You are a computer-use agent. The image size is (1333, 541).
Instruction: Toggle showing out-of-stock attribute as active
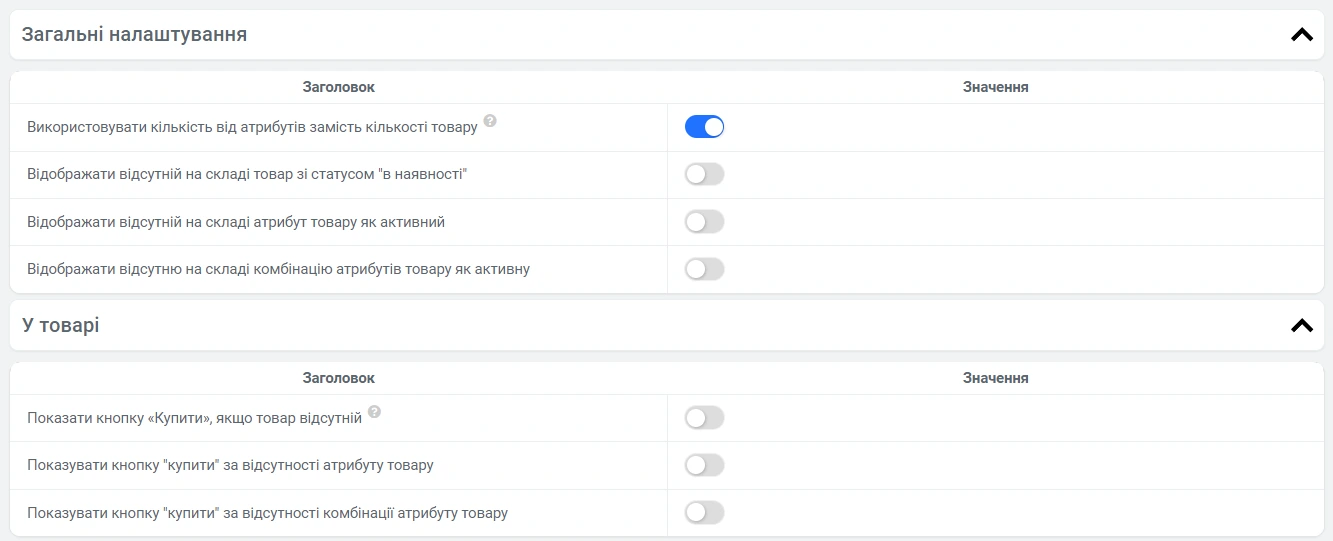[704, 222]
